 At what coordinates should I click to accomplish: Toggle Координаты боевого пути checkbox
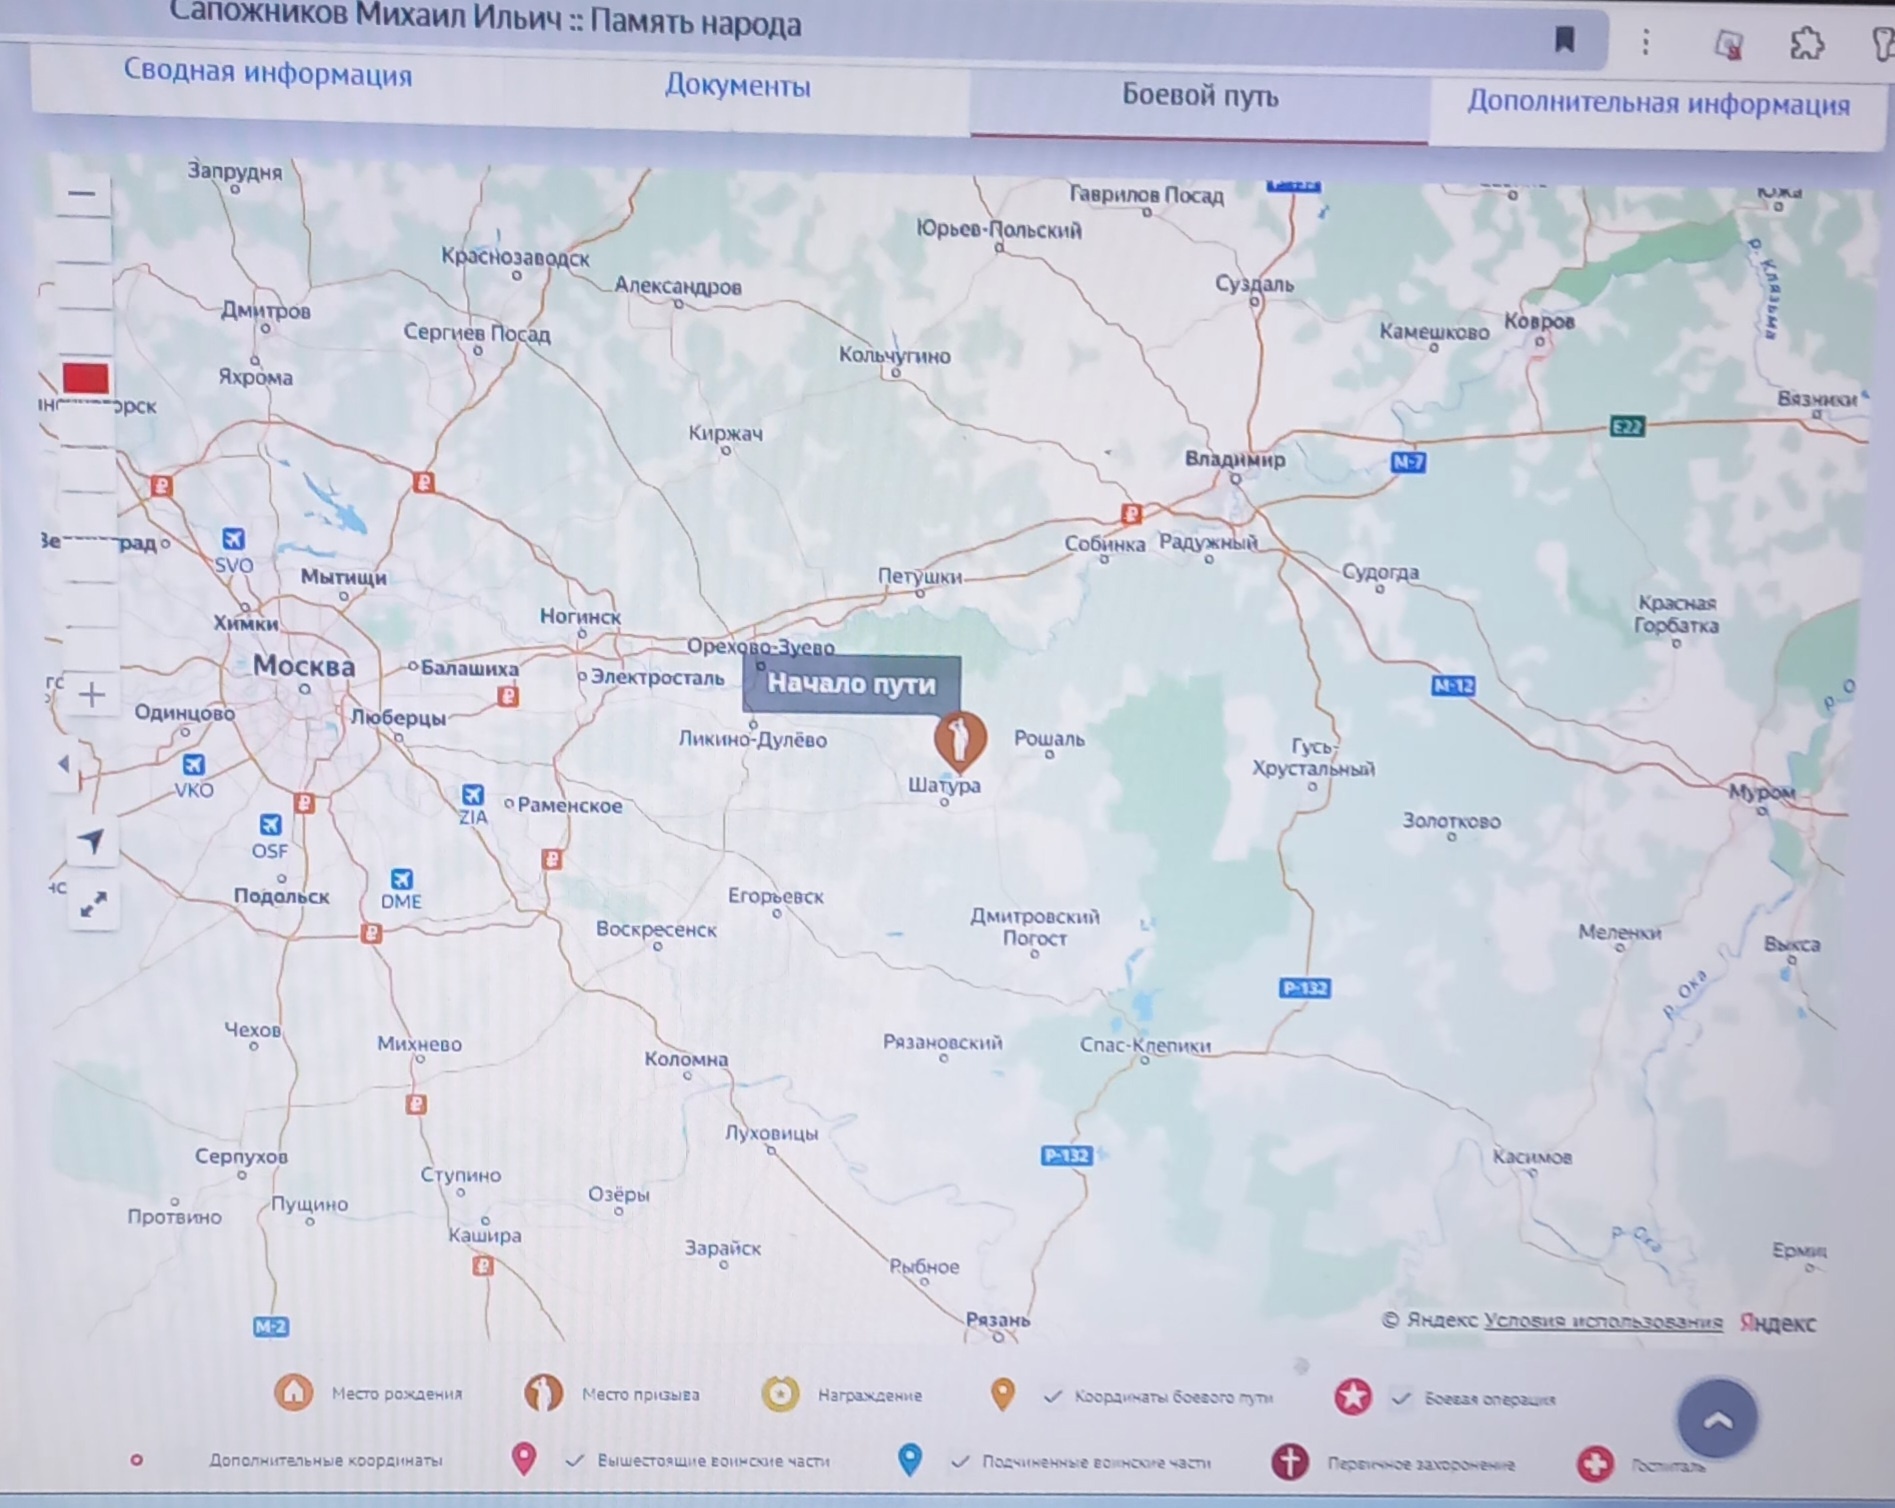[1052, 1396]
